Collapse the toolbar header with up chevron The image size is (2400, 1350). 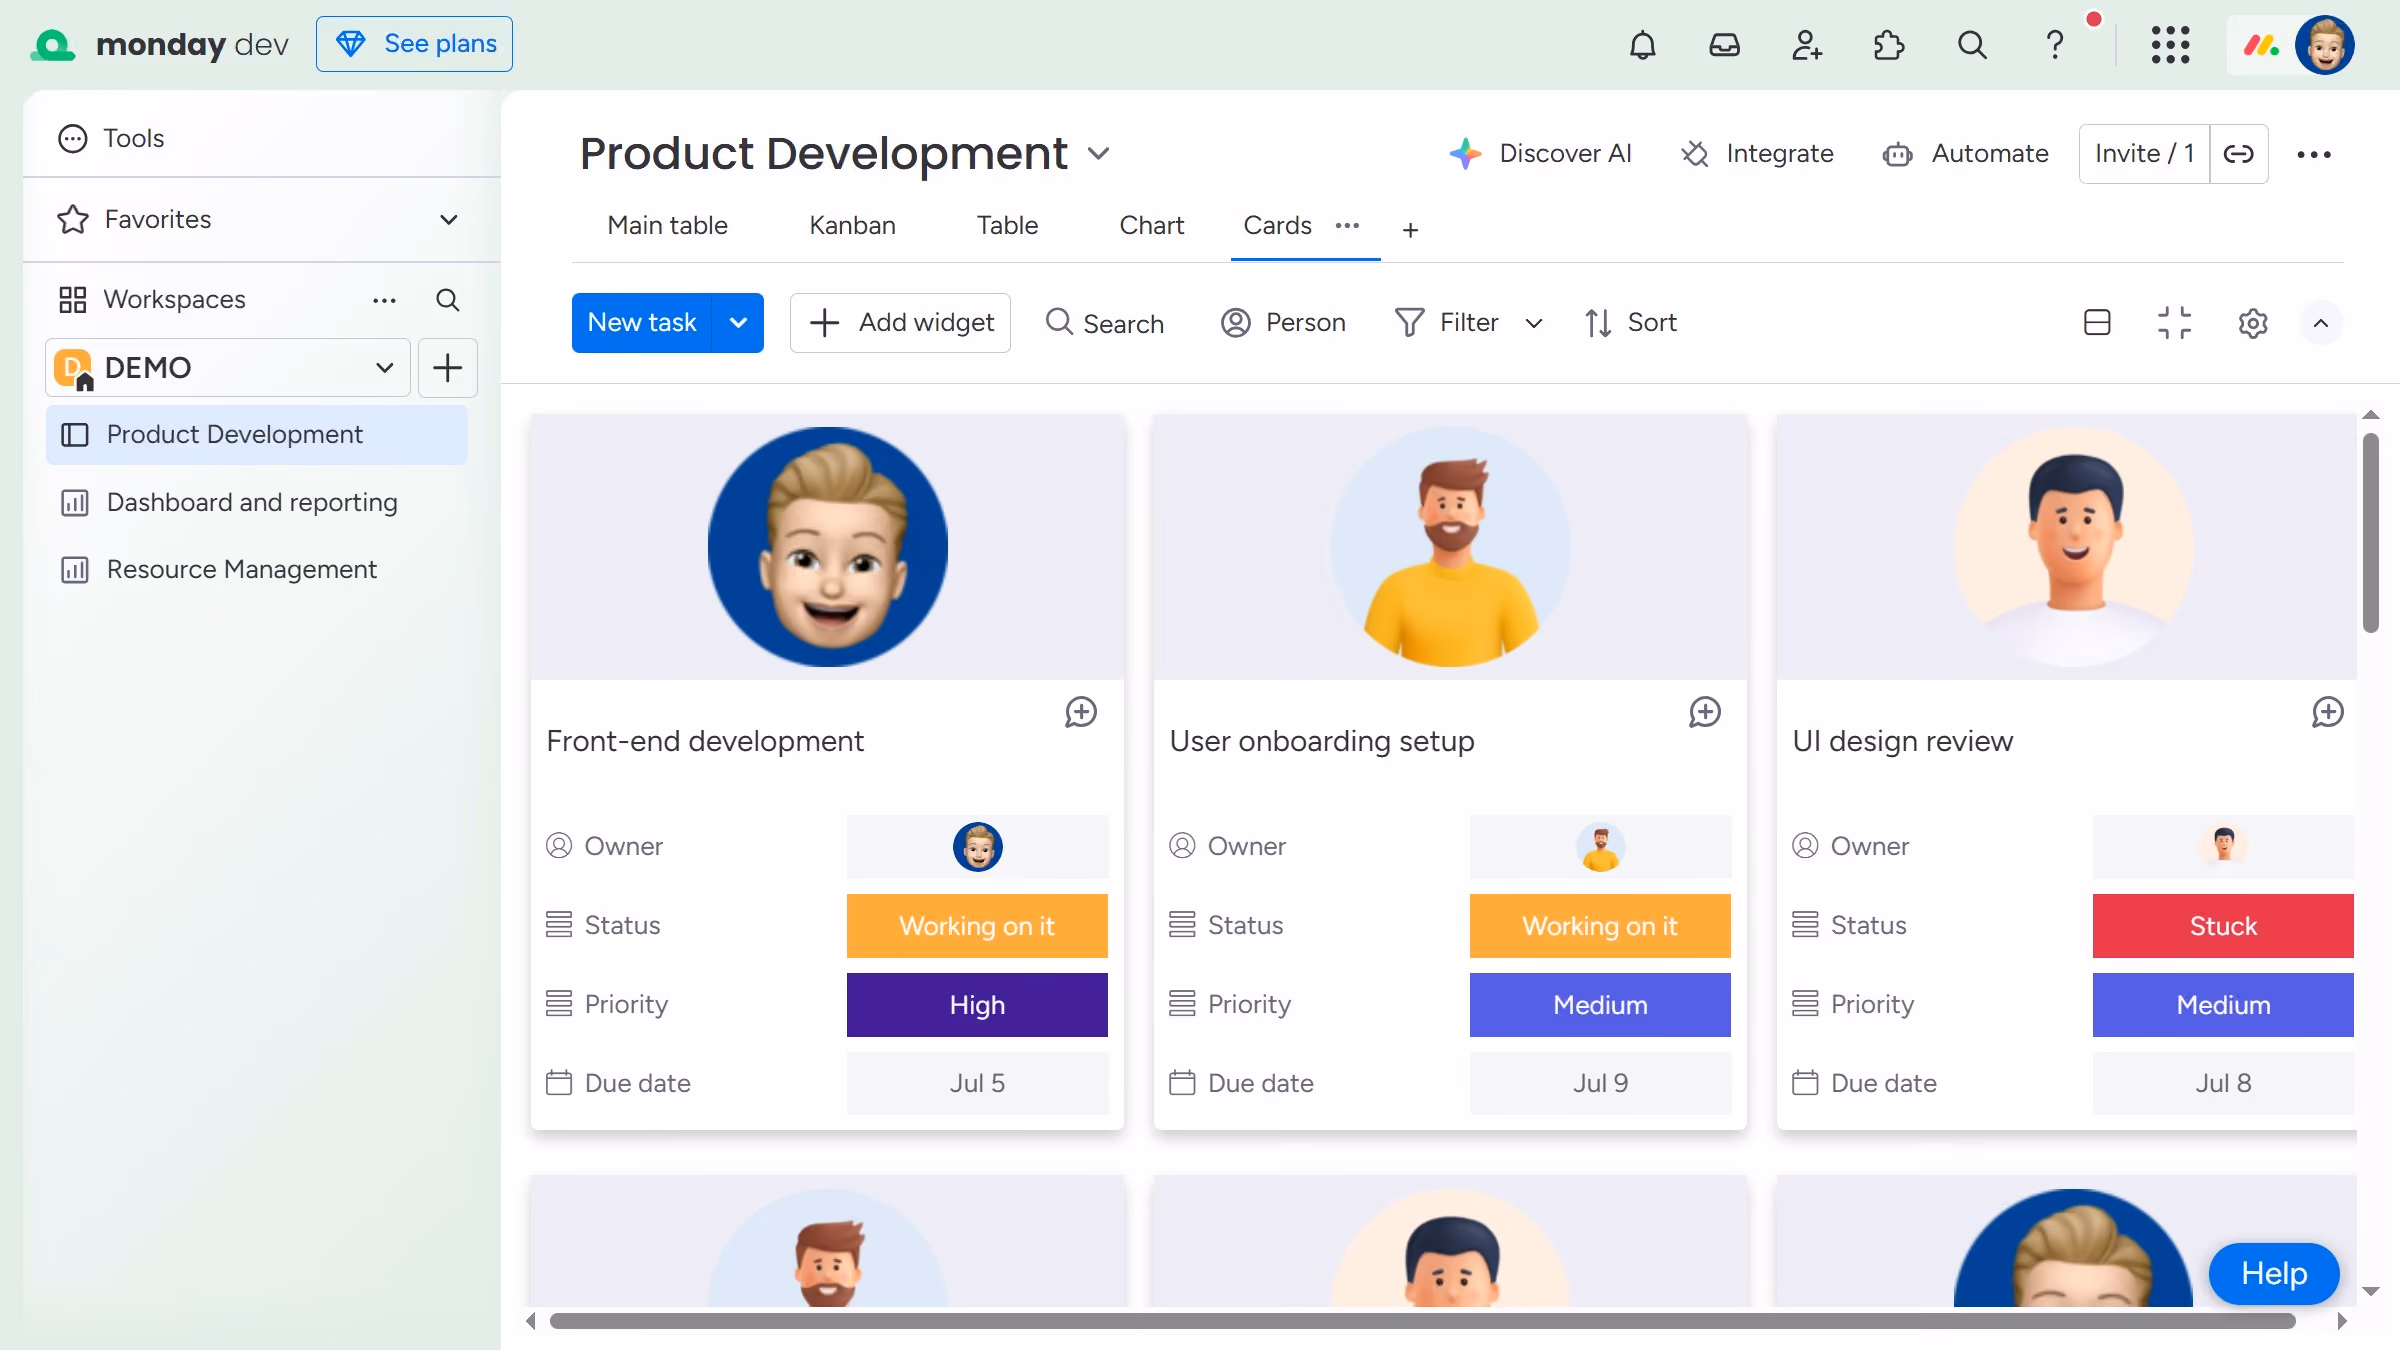pos(2320,323)
